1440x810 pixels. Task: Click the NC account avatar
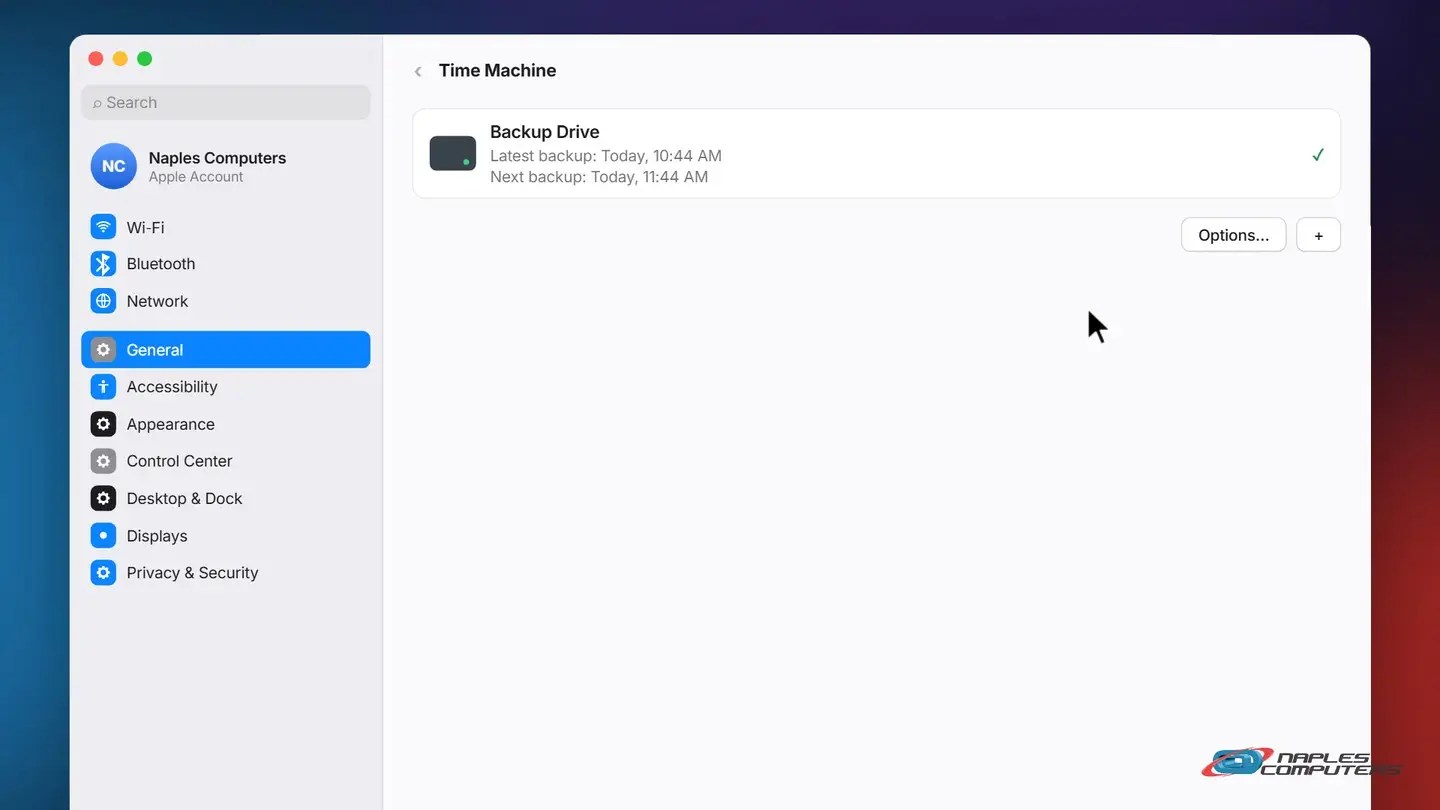(x=113, y=166)
